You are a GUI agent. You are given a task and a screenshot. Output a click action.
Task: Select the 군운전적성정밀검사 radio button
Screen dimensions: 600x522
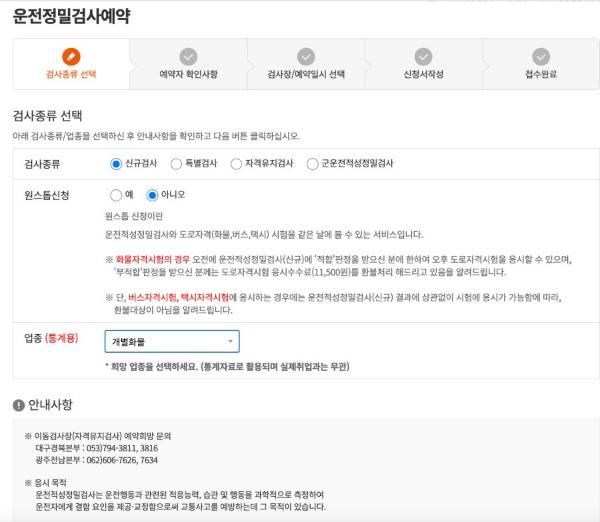click(x=312, y=164)
